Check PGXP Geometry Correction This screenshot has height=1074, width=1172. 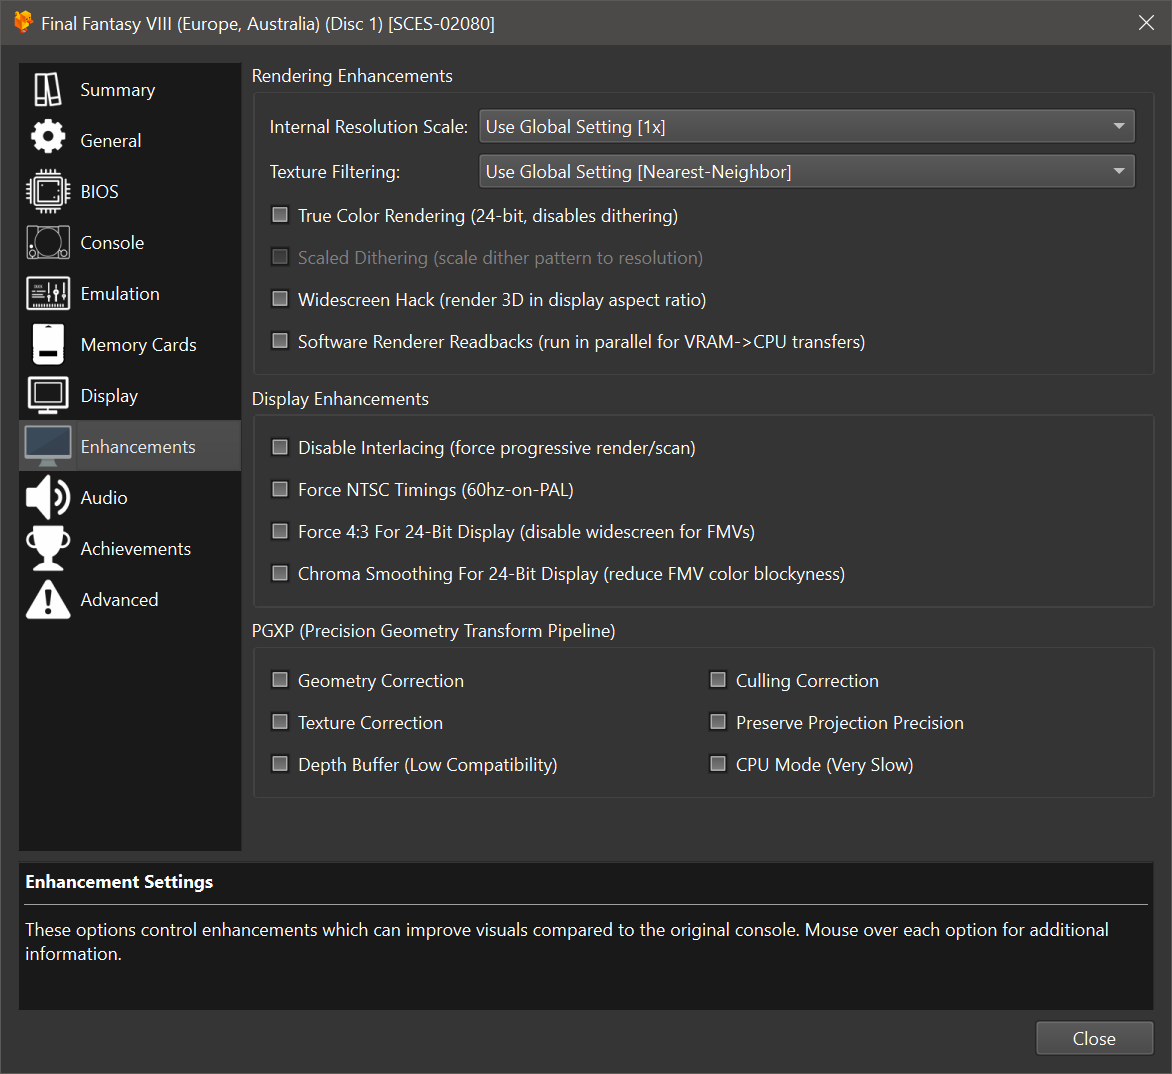pyautogui.click(x=280, y=679)
